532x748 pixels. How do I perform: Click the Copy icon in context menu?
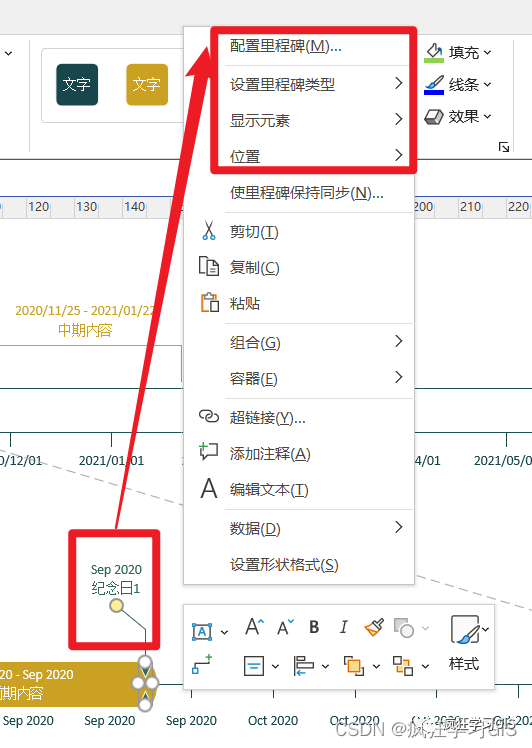(209, 267)
